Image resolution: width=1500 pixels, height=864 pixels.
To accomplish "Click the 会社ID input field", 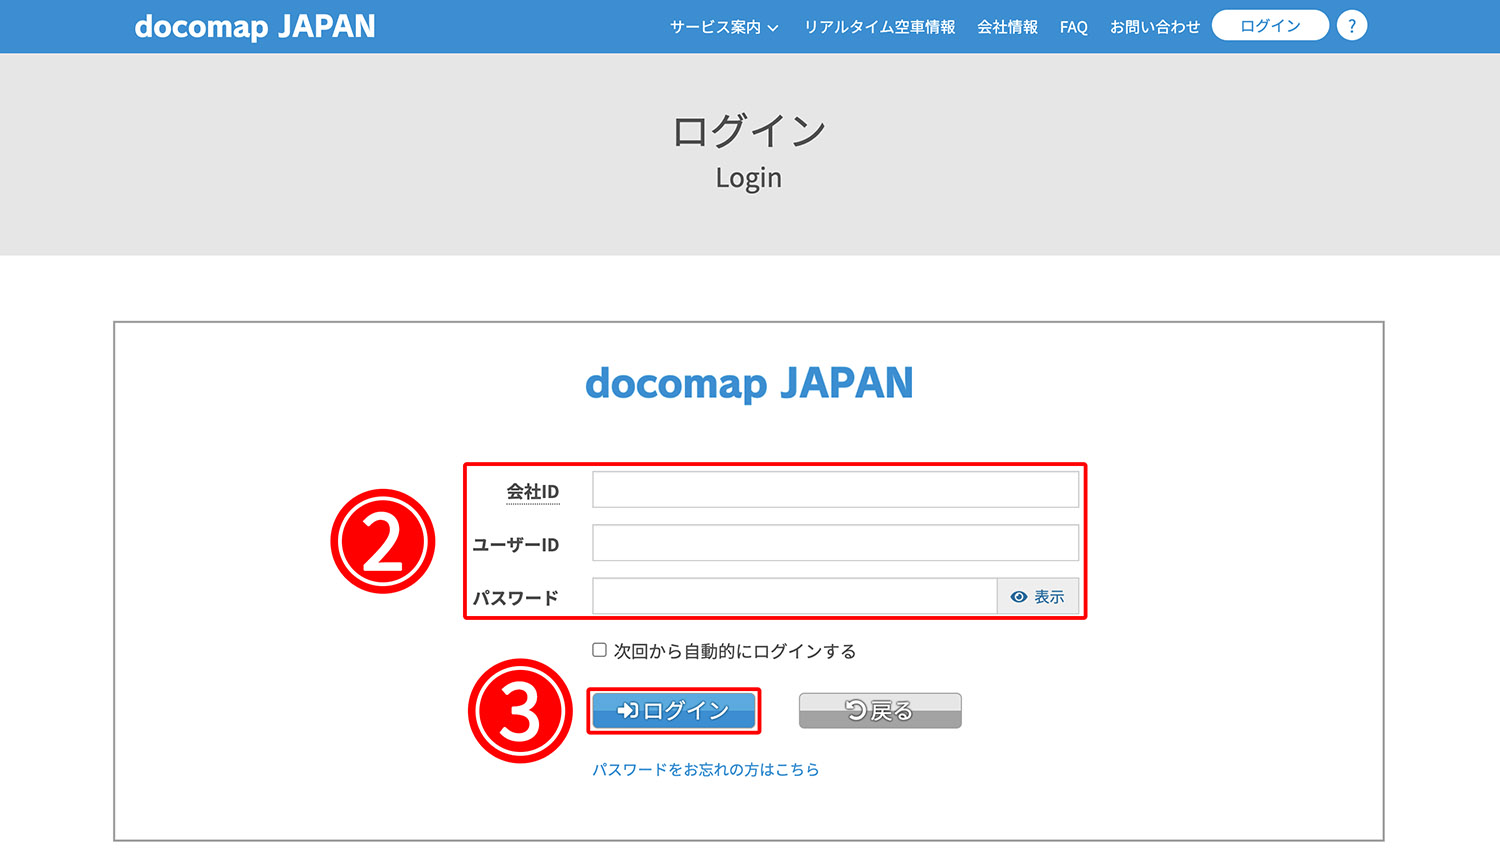I will point(835,489).
